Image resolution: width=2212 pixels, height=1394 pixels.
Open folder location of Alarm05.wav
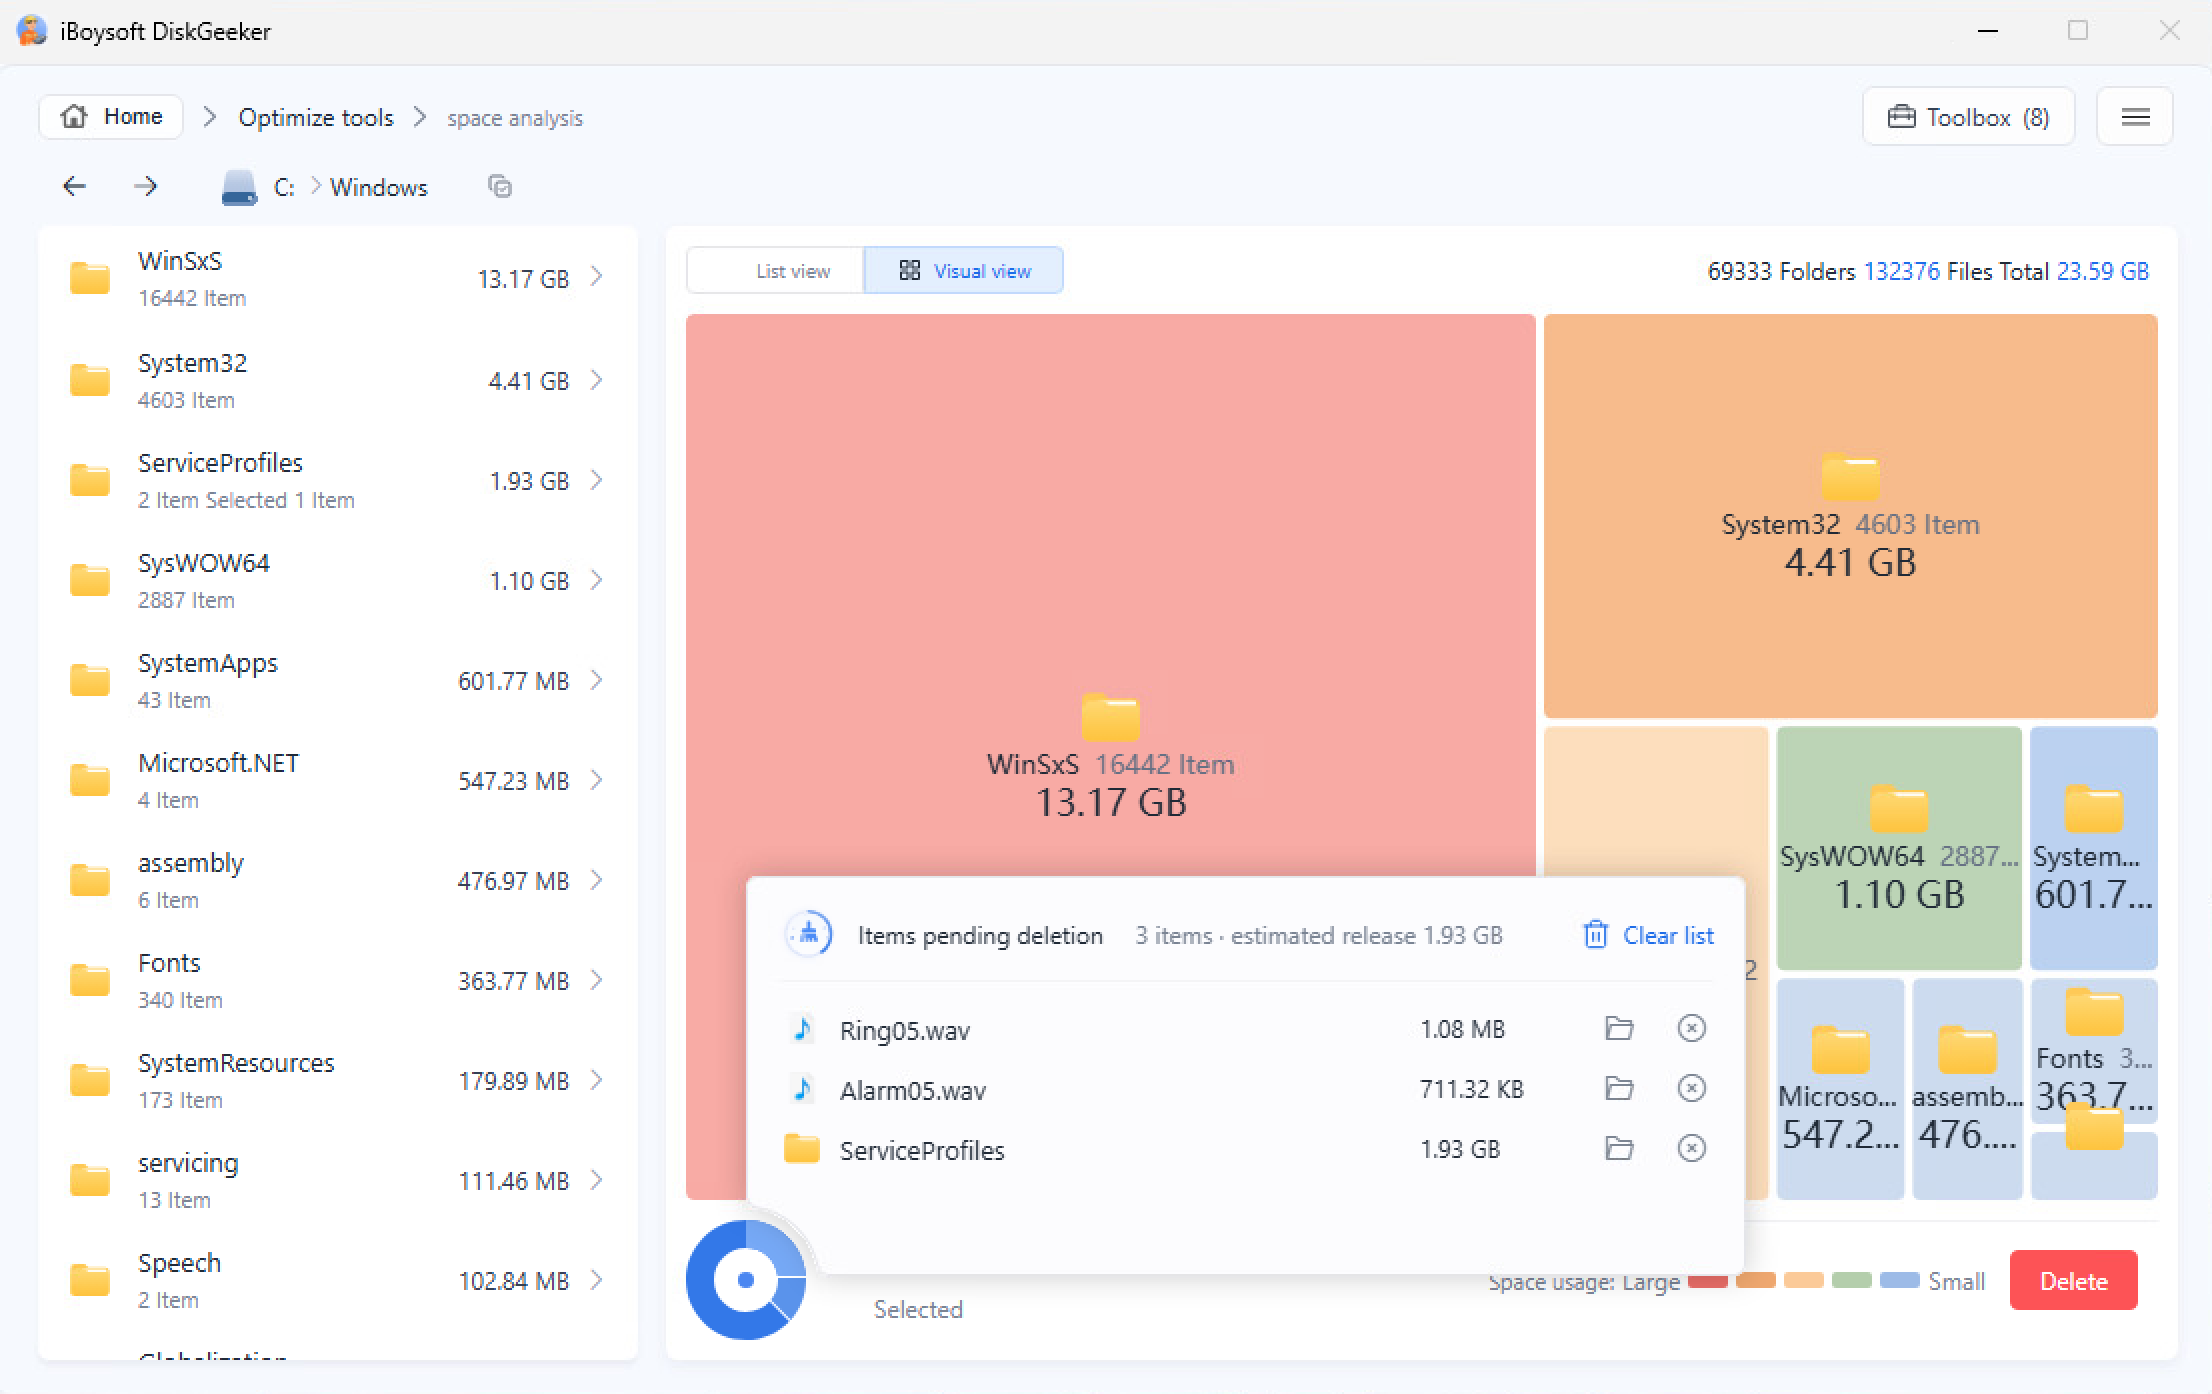1619,1088
